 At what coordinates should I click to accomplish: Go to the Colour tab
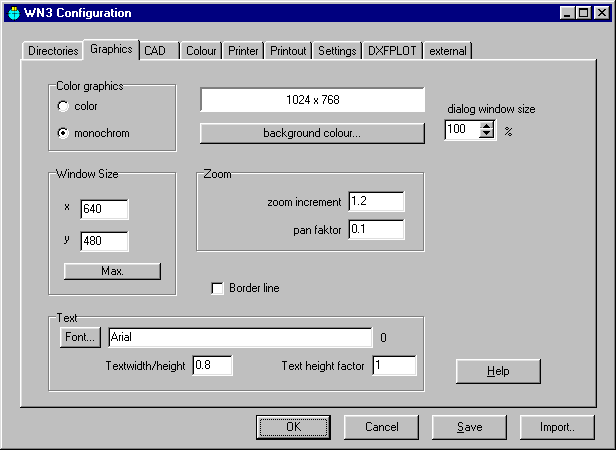[x=201, y=51]
